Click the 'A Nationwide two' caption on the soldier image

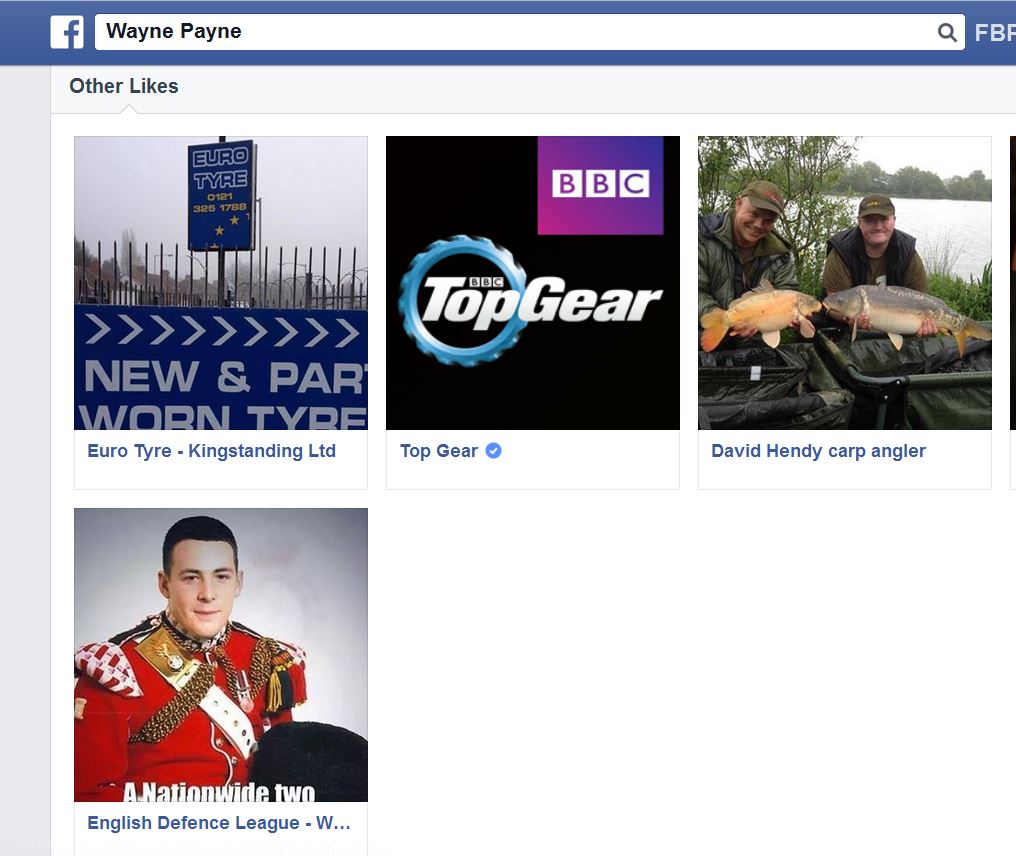(220, 792)
